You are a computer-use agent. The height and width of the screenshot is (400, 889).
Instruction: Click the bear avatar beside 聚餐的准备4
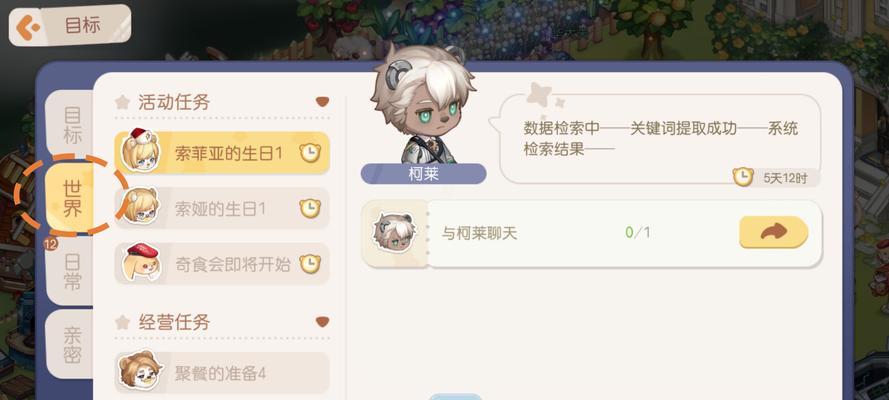(x=139, y=371)
